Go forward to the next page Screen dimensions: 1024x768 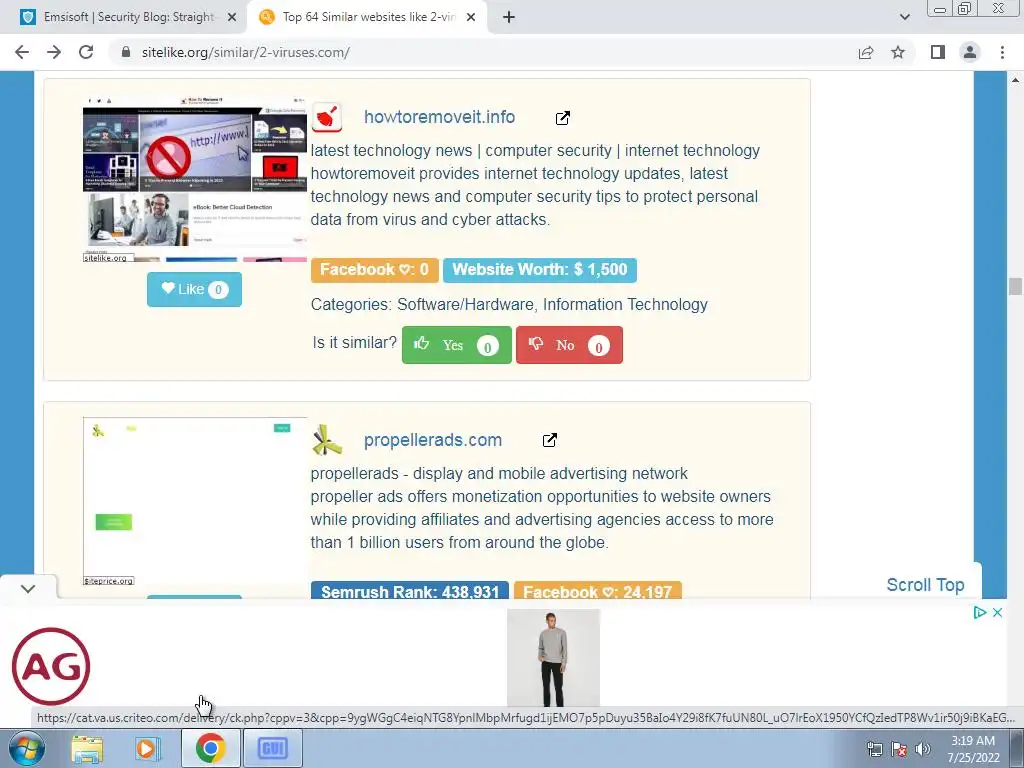click(x=54, y=52)
